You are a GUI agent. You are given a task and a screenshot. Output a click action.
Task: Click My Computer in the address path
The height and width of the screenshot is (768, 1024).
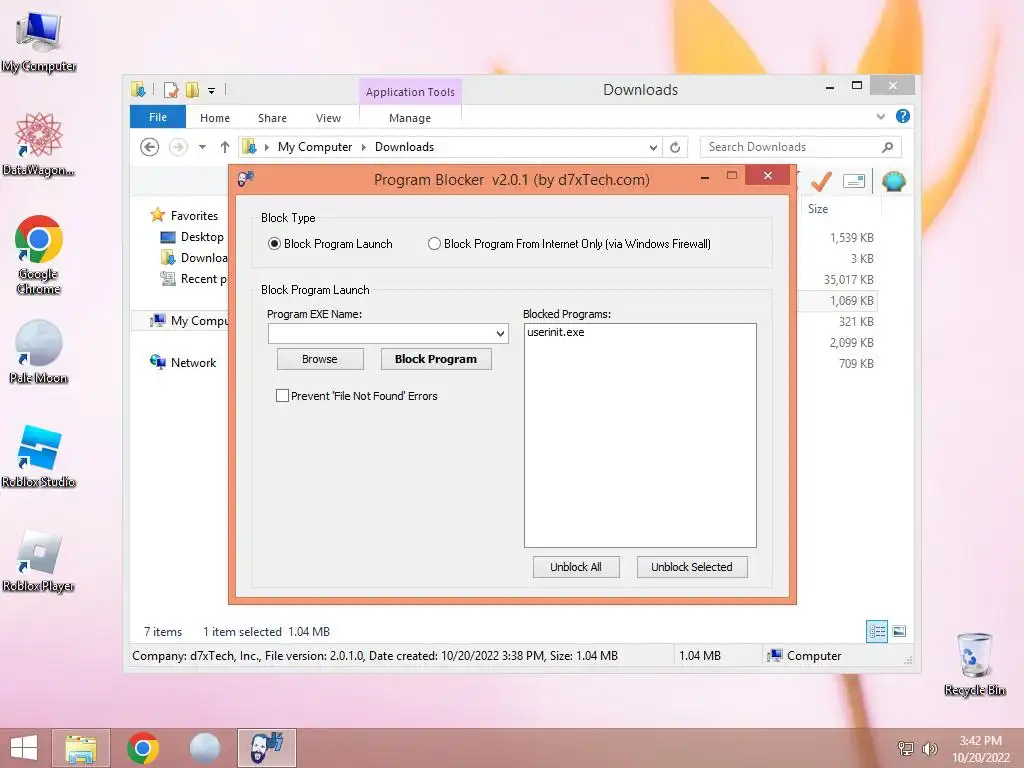click(315, 147)
